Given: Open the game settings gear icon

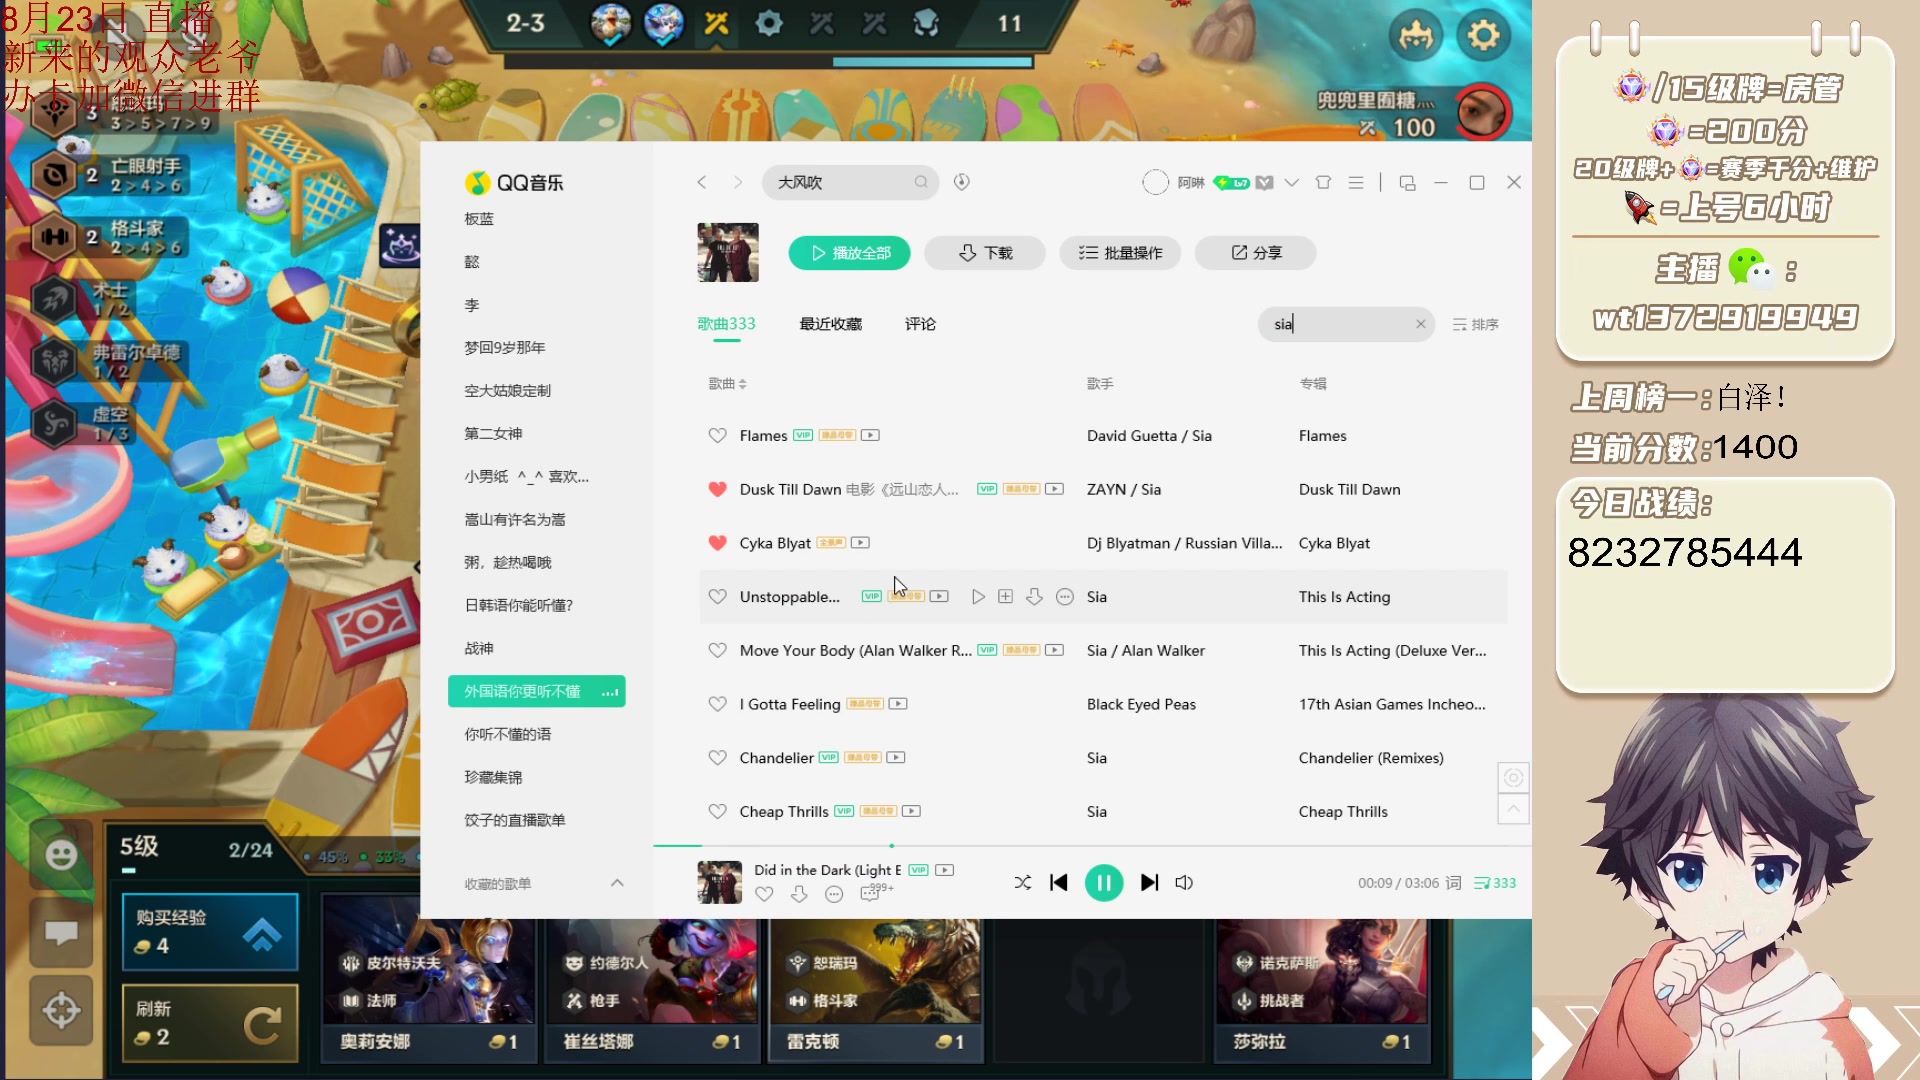Looking at the screenshot, I should tap(1483, 36).
